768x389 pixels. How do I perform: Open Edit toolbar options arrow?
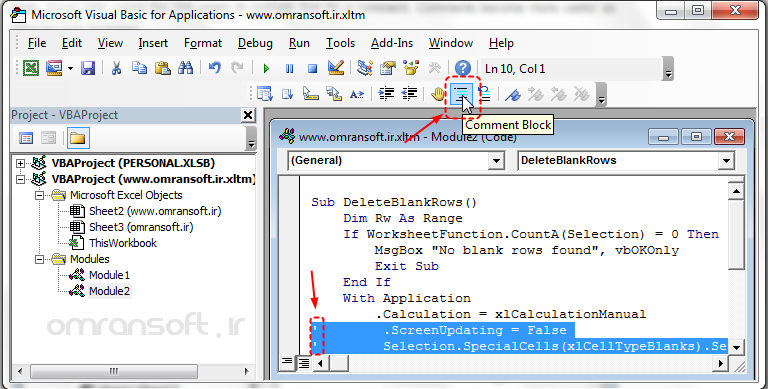tap(601, 95)
